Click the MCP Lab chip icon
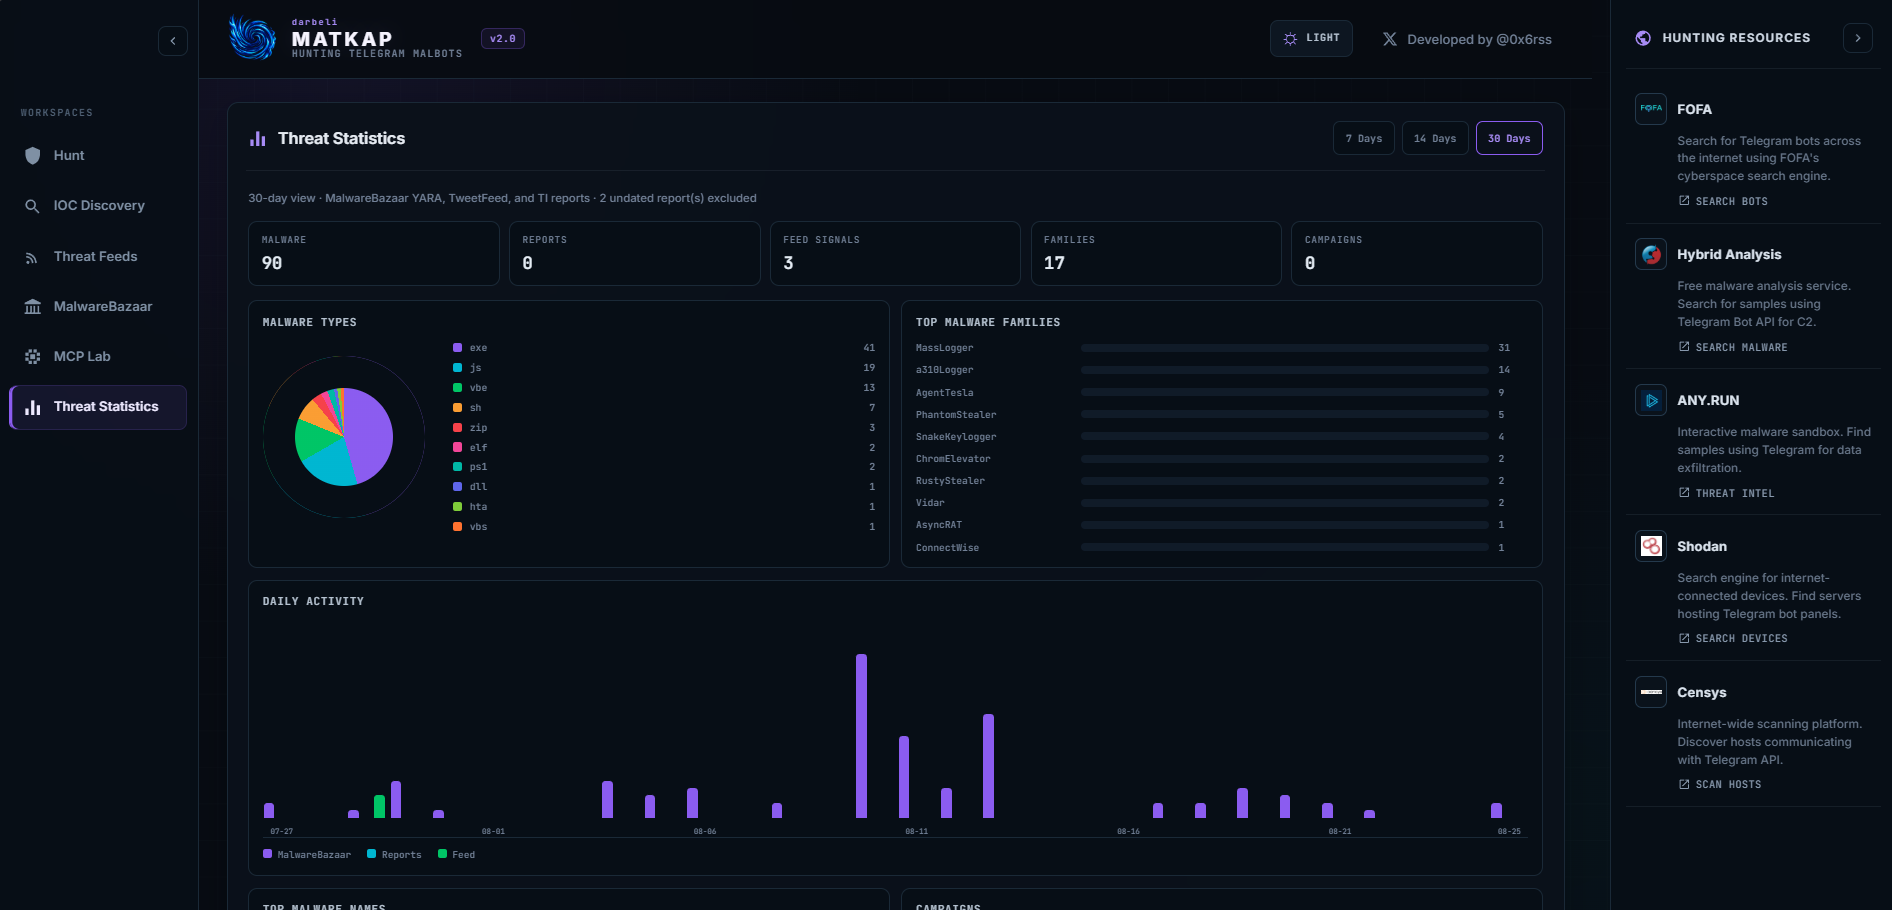The image size is (1892, 910). point(33,356)
